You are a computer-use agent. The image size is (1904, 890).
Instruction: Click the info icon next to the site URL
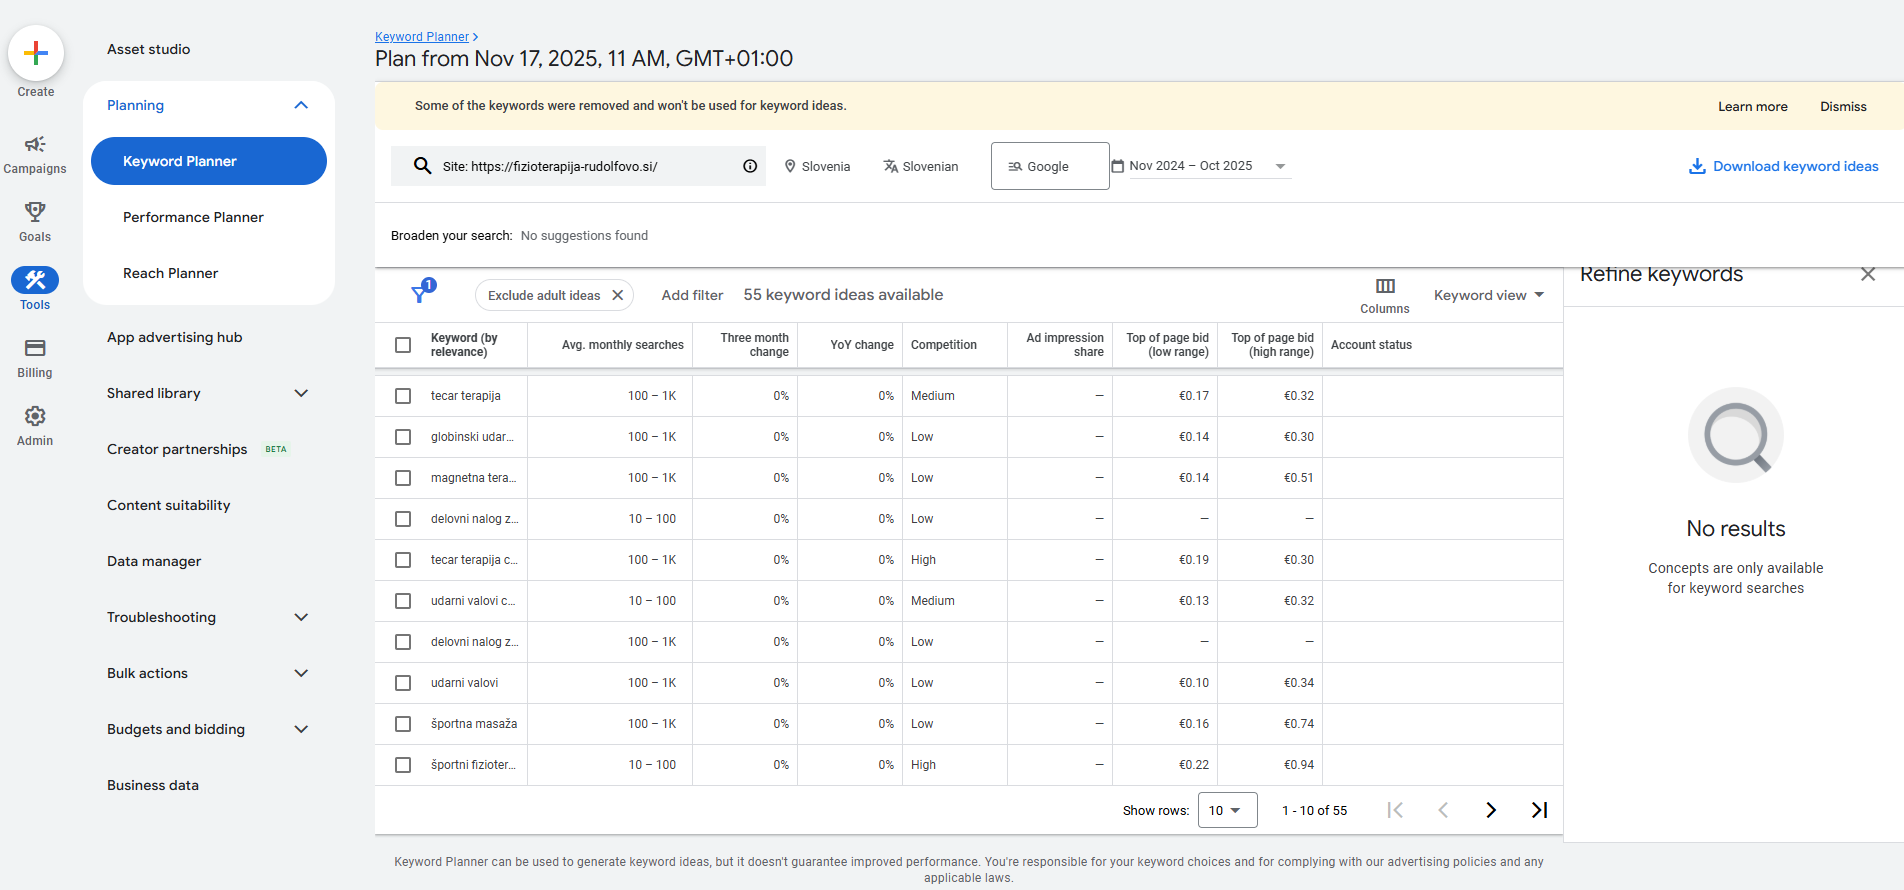tap(750, 166)
